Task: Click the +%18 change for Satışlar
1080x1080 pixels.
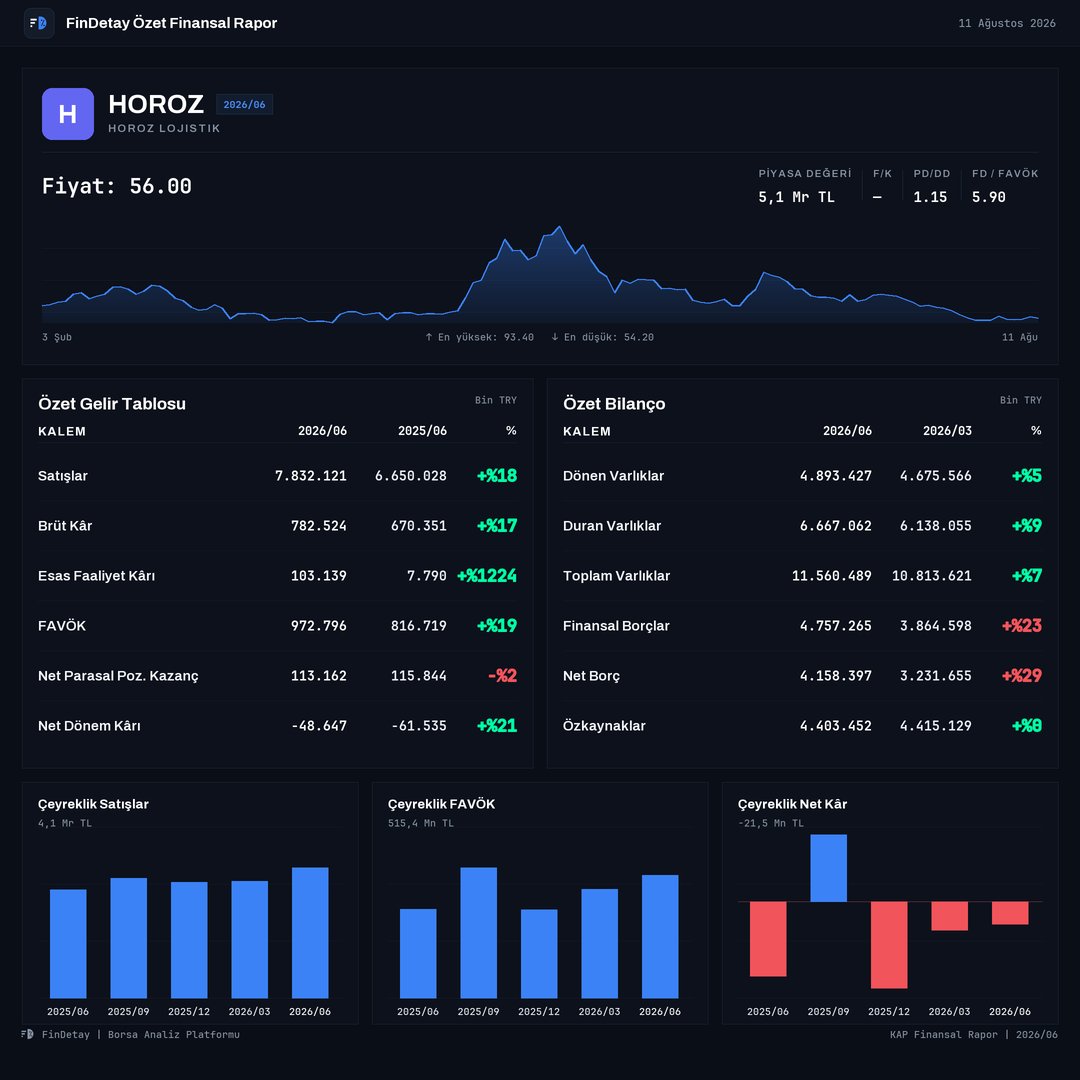Action: tap(497, 475)
